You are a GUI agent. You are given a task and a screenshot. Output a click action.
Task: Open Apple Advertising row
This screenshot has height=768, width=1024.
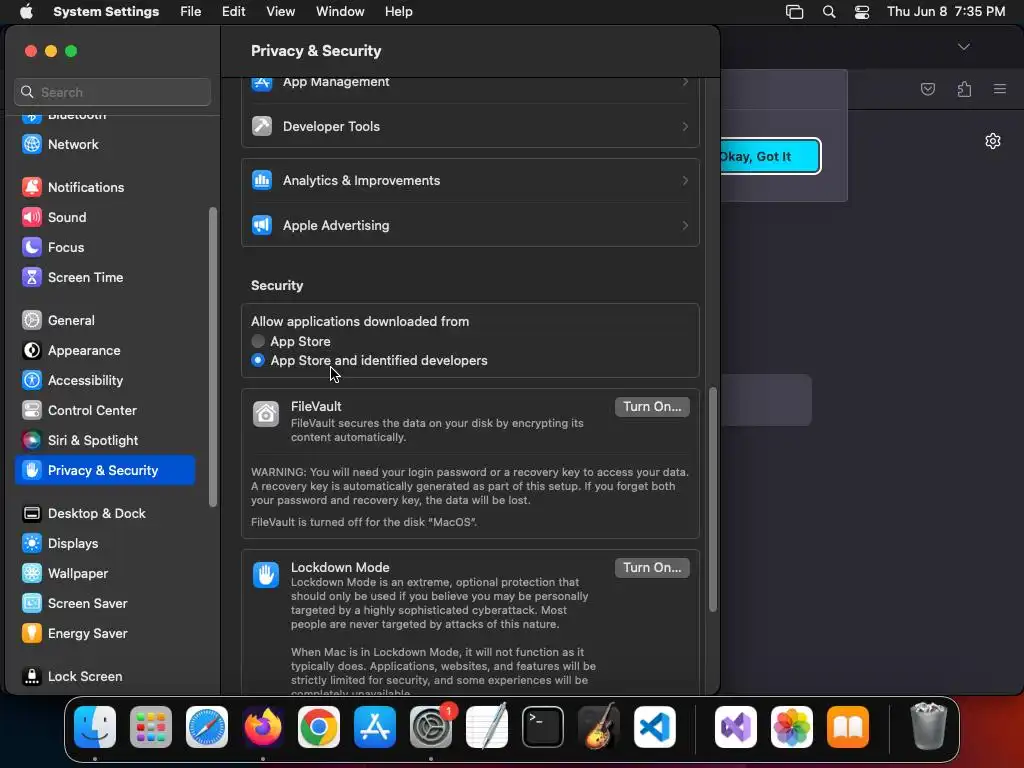[x=470, y=226]
